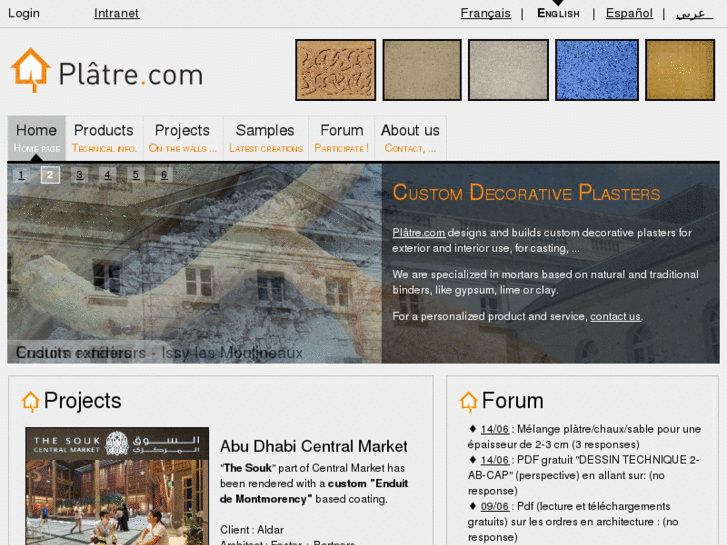727x545 pixels.
Task: Click the Projects section heading
Action: 83,401
